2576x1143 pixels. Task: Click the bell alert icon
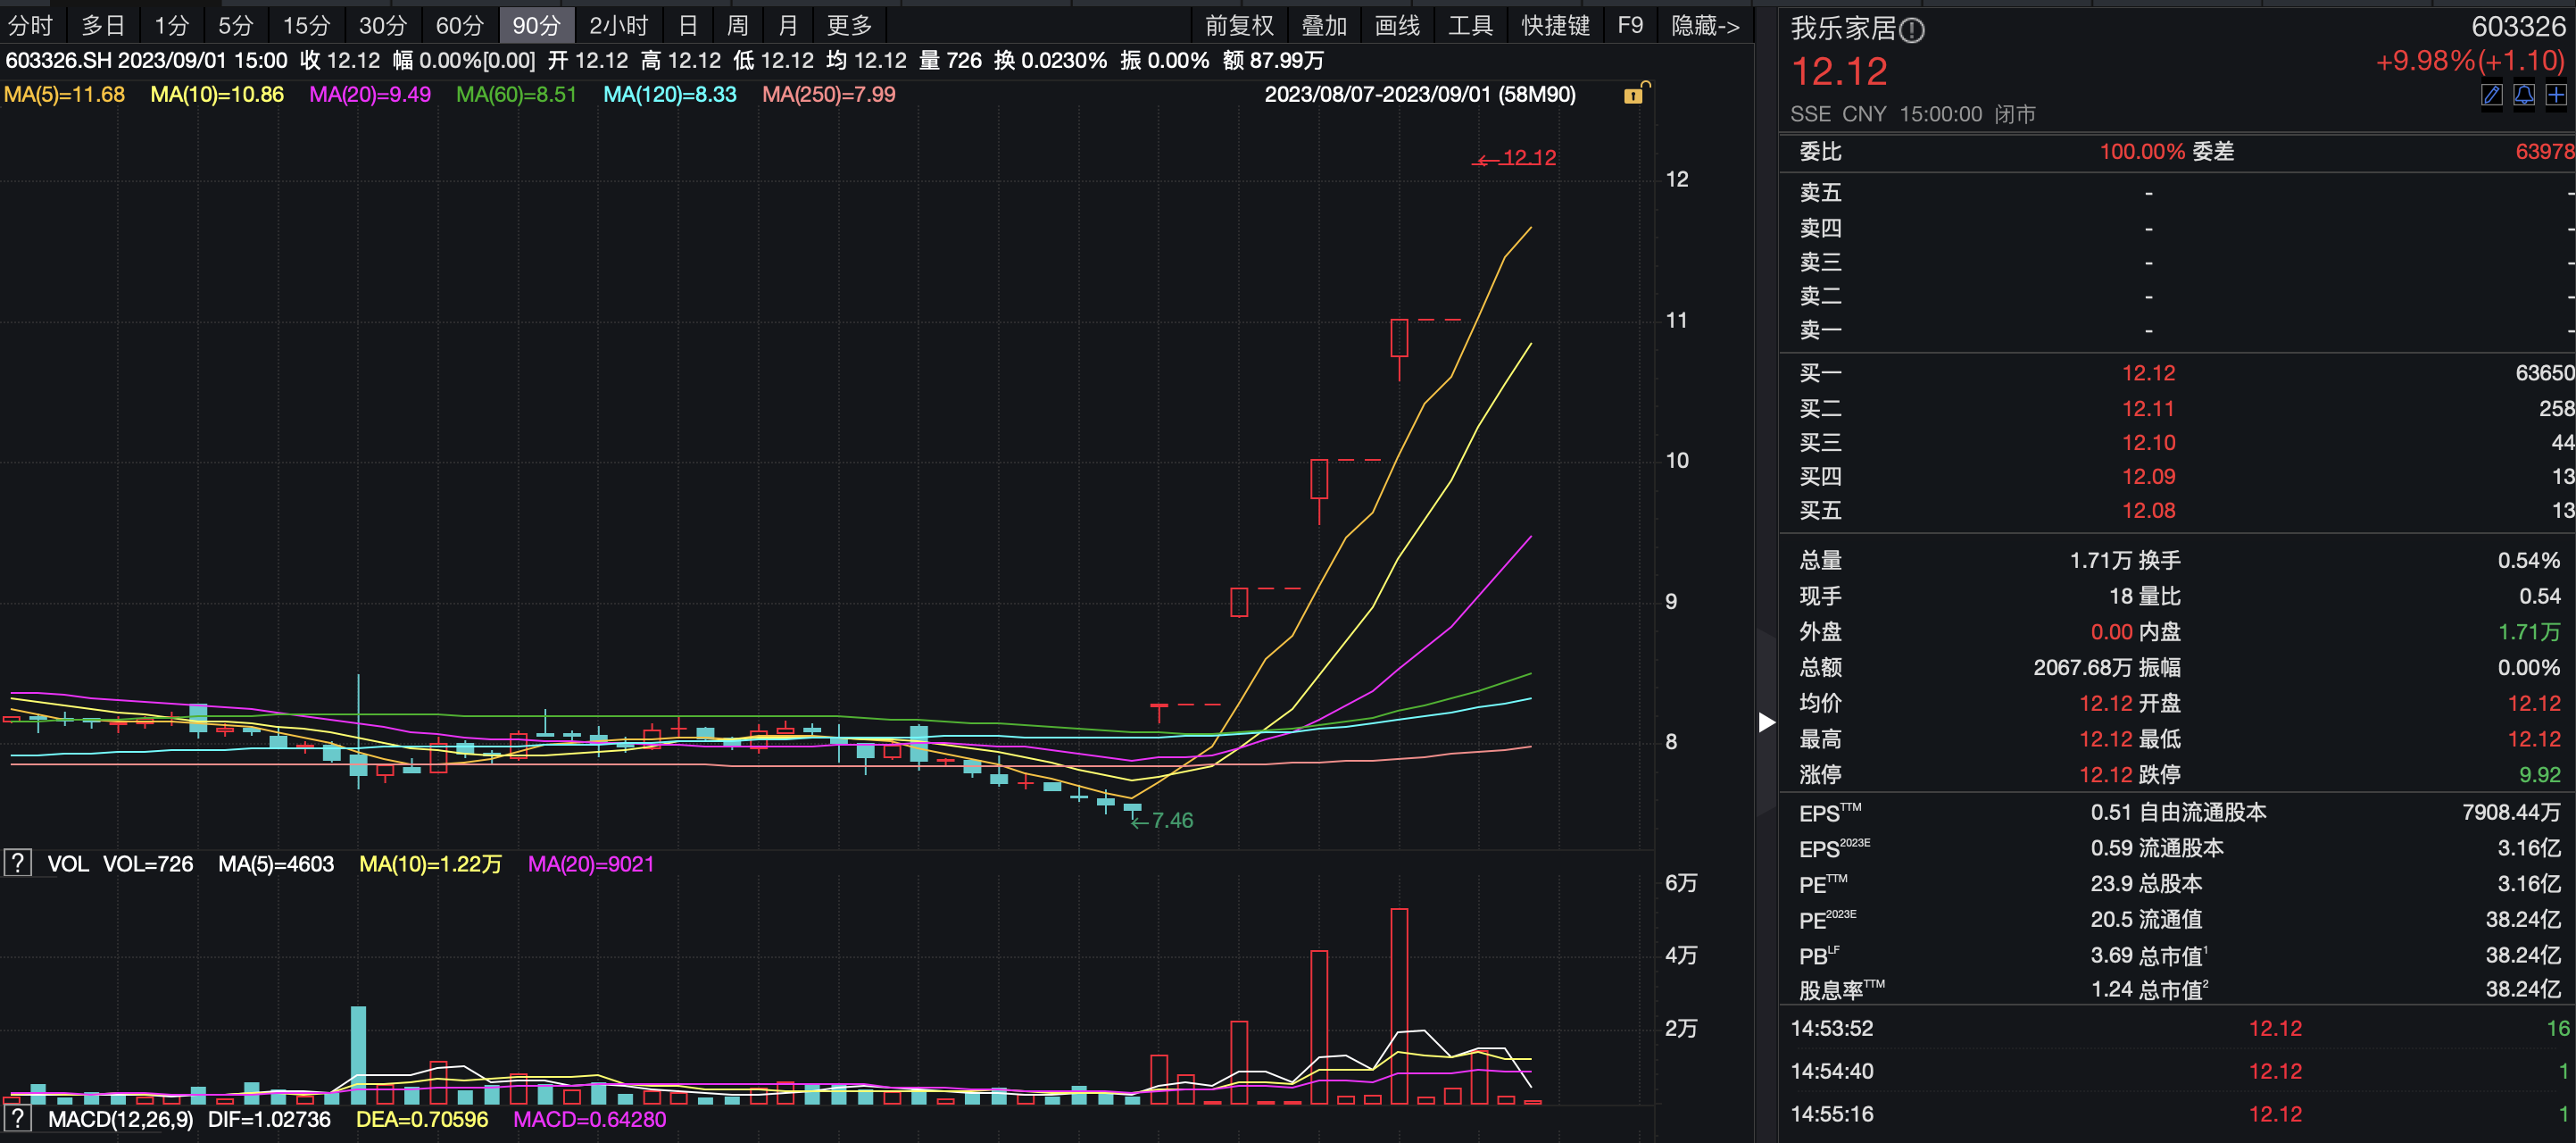2524,95
